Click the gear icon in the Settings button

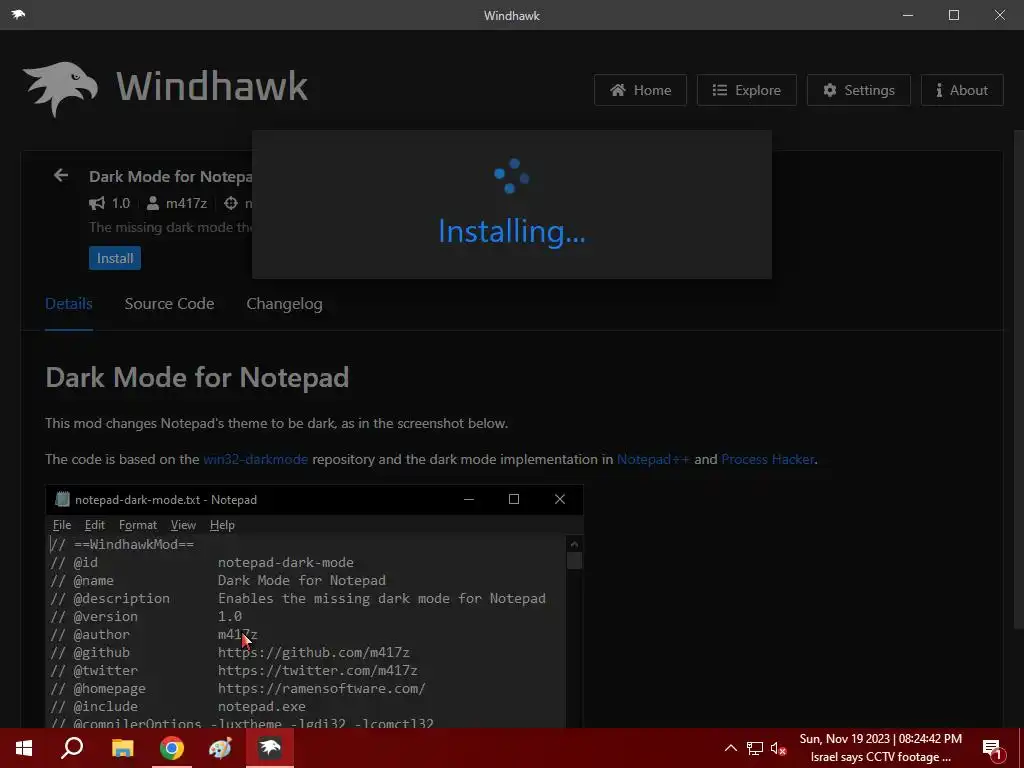tap(829, 90)
